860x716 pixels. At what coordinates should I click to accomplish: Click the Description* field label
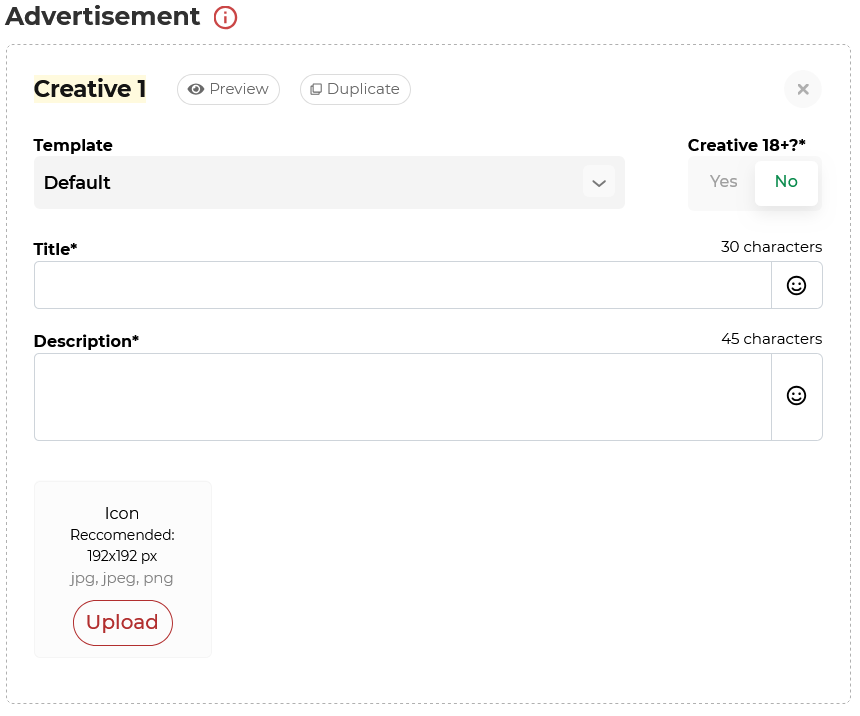(x=86, y=341)
